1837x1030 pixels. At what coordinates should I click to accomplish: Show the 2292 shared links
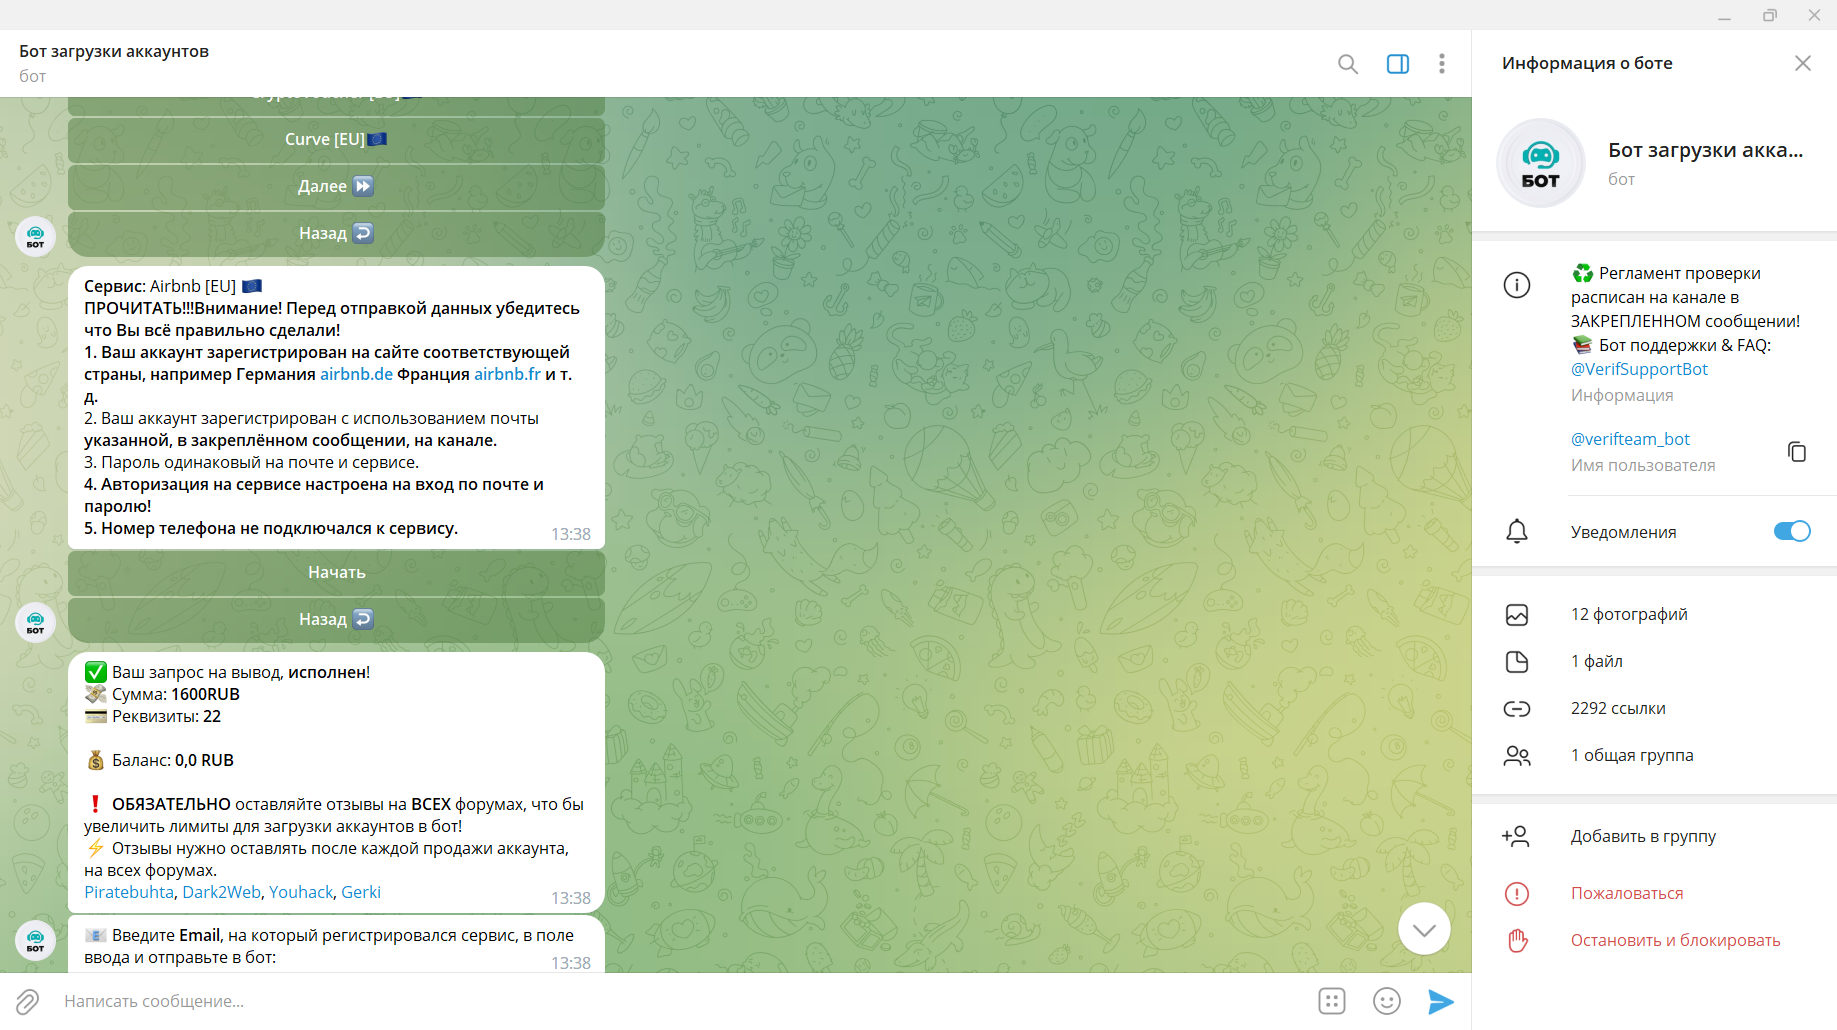coord(1617,708)
